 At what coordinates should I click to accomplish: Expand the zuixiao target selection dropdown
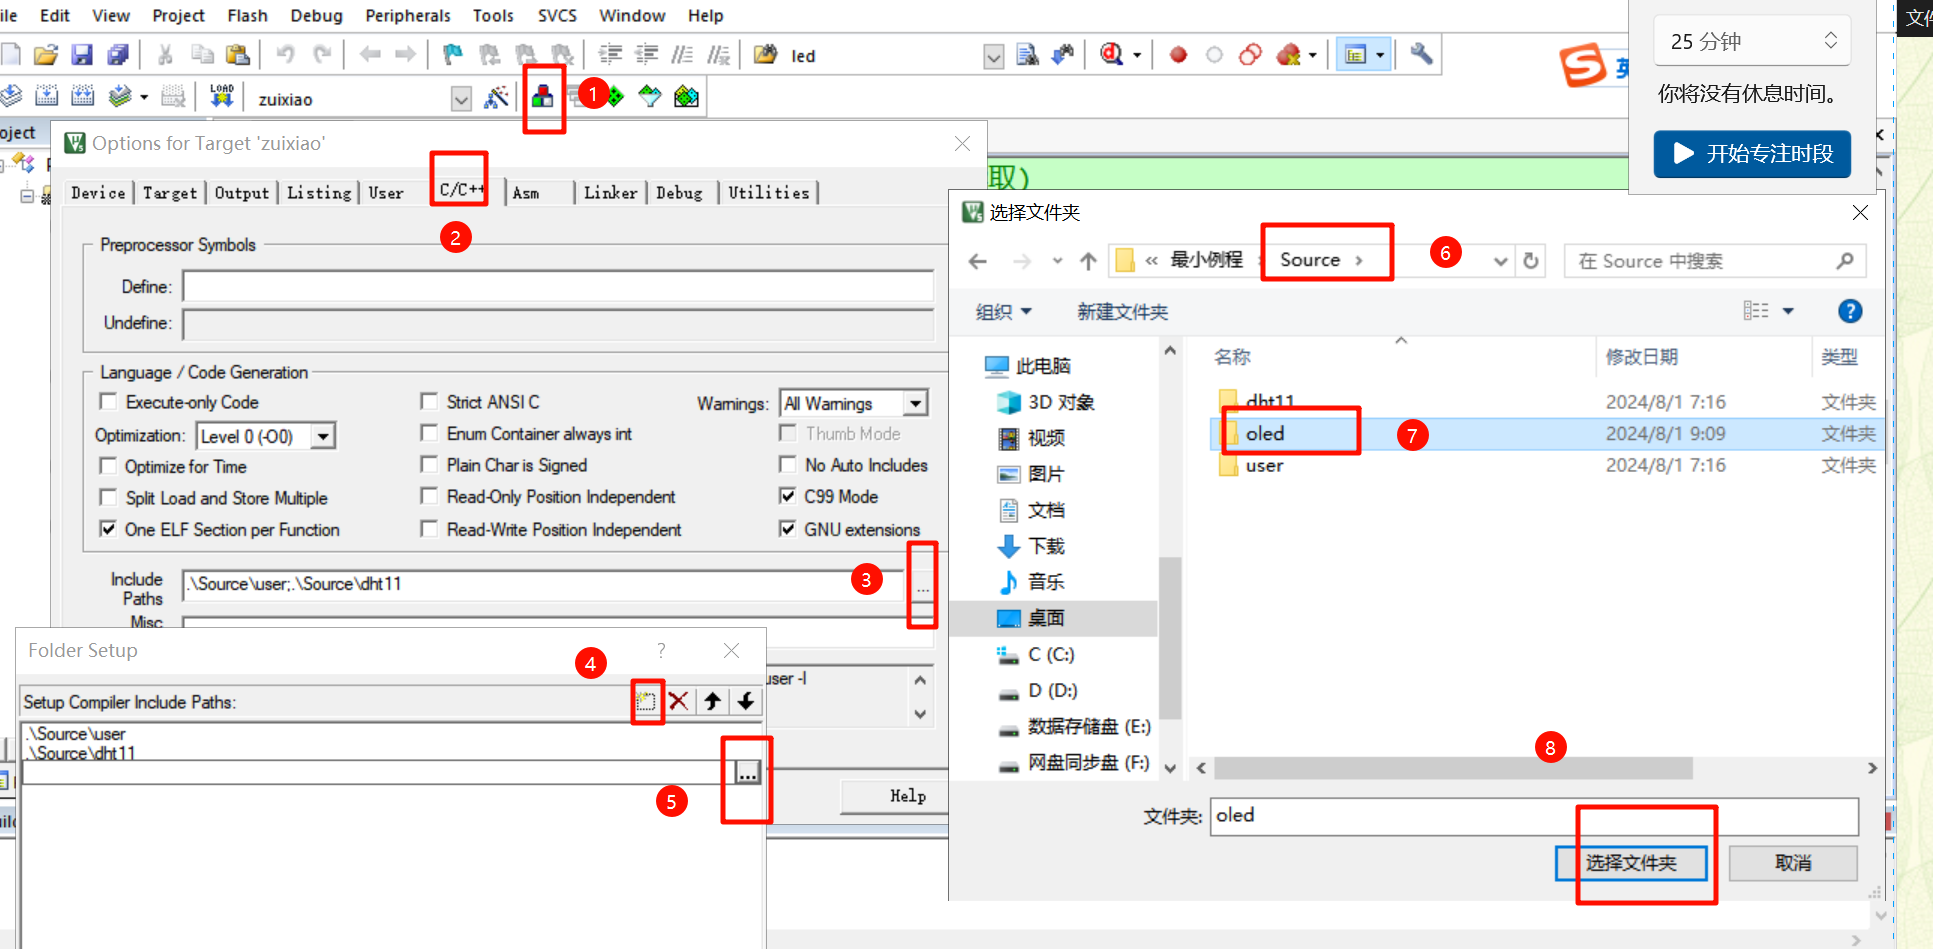pyautogui.click(x=461, y=99)
